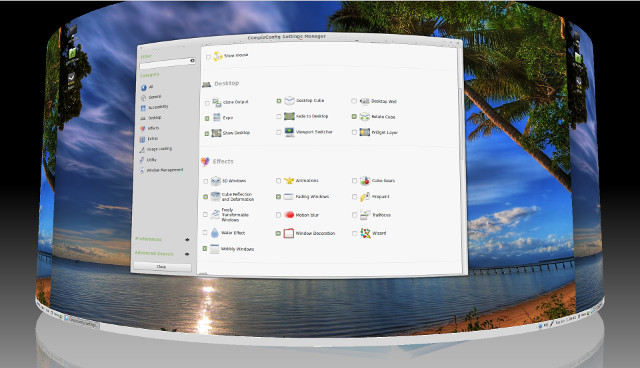640x368 pixels.
Task: Open the Wizard plugin icon
Action: pos(365,233)
